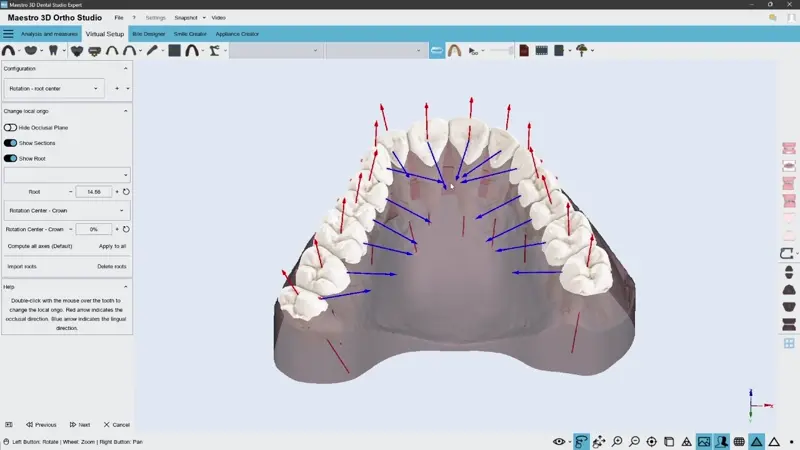
Task: Select the tree icon in toolbar
Action: coord(582,51)
